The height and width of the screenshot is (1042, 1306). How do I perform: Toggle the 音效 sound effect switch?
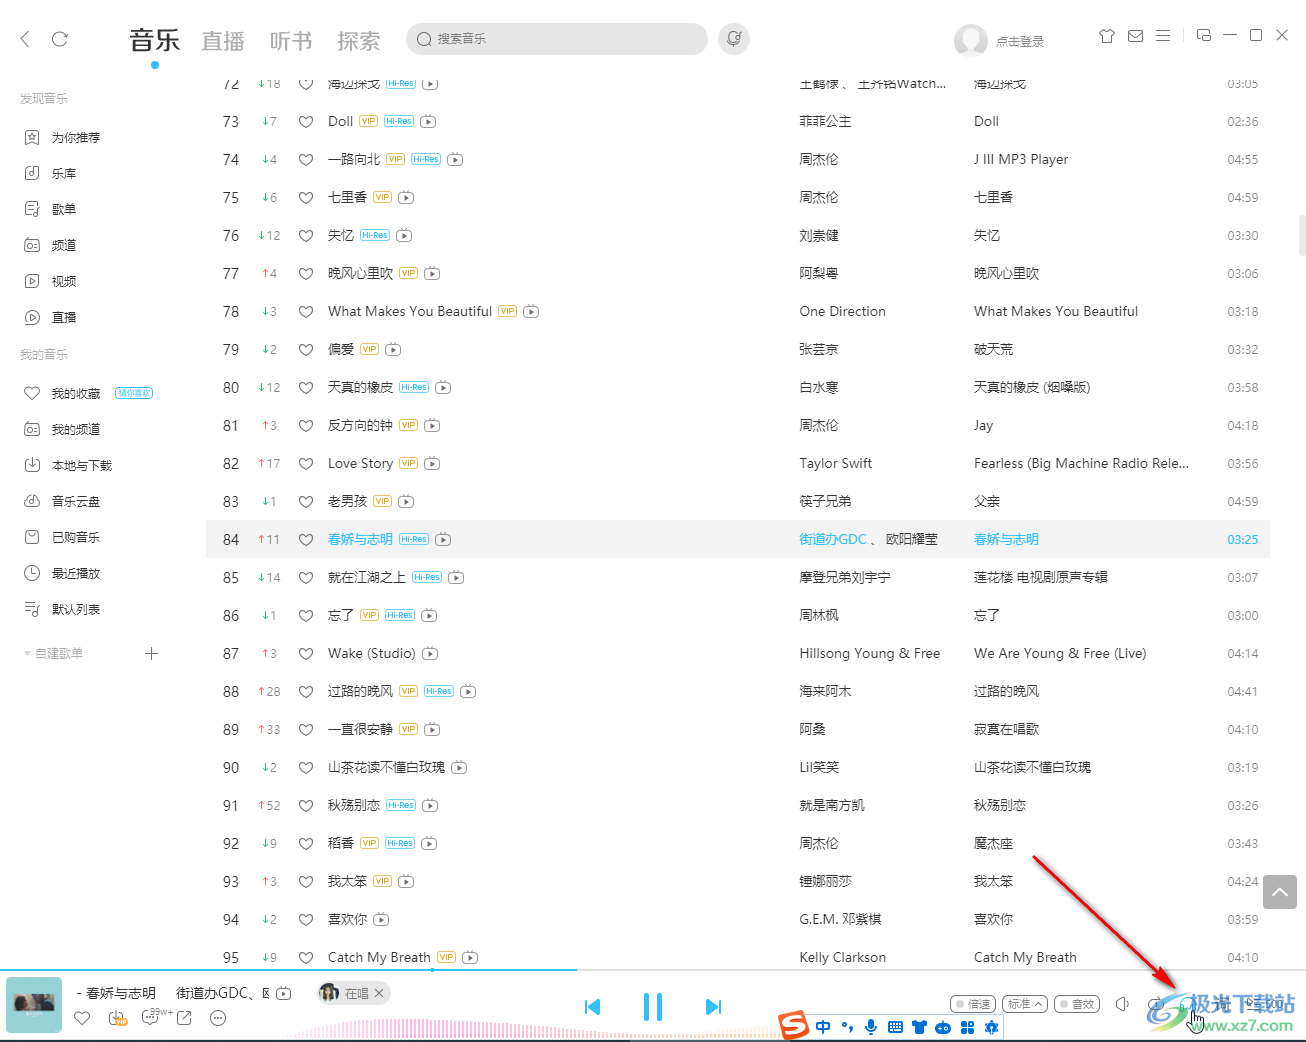click(1076, 1004)
